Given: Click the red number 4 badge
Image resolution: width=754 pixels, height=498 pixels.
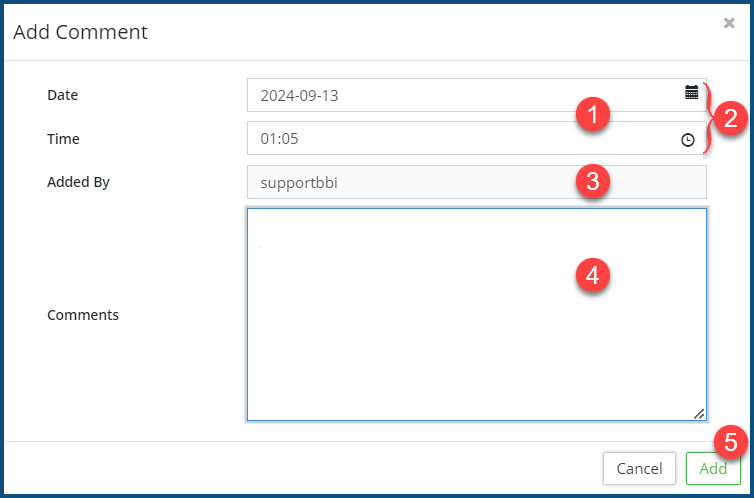Looking at the screenshot, I should pos(593,276).
